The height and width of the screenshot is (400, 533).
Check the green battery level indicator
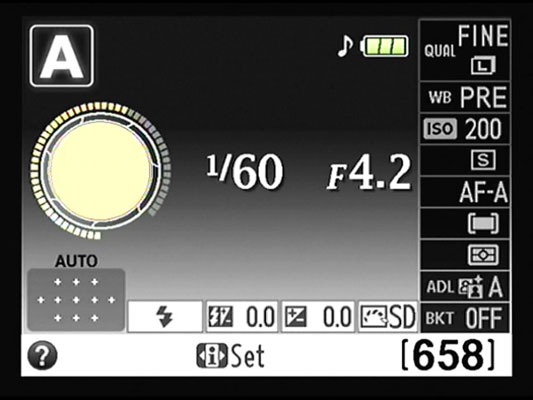[384, 46]
